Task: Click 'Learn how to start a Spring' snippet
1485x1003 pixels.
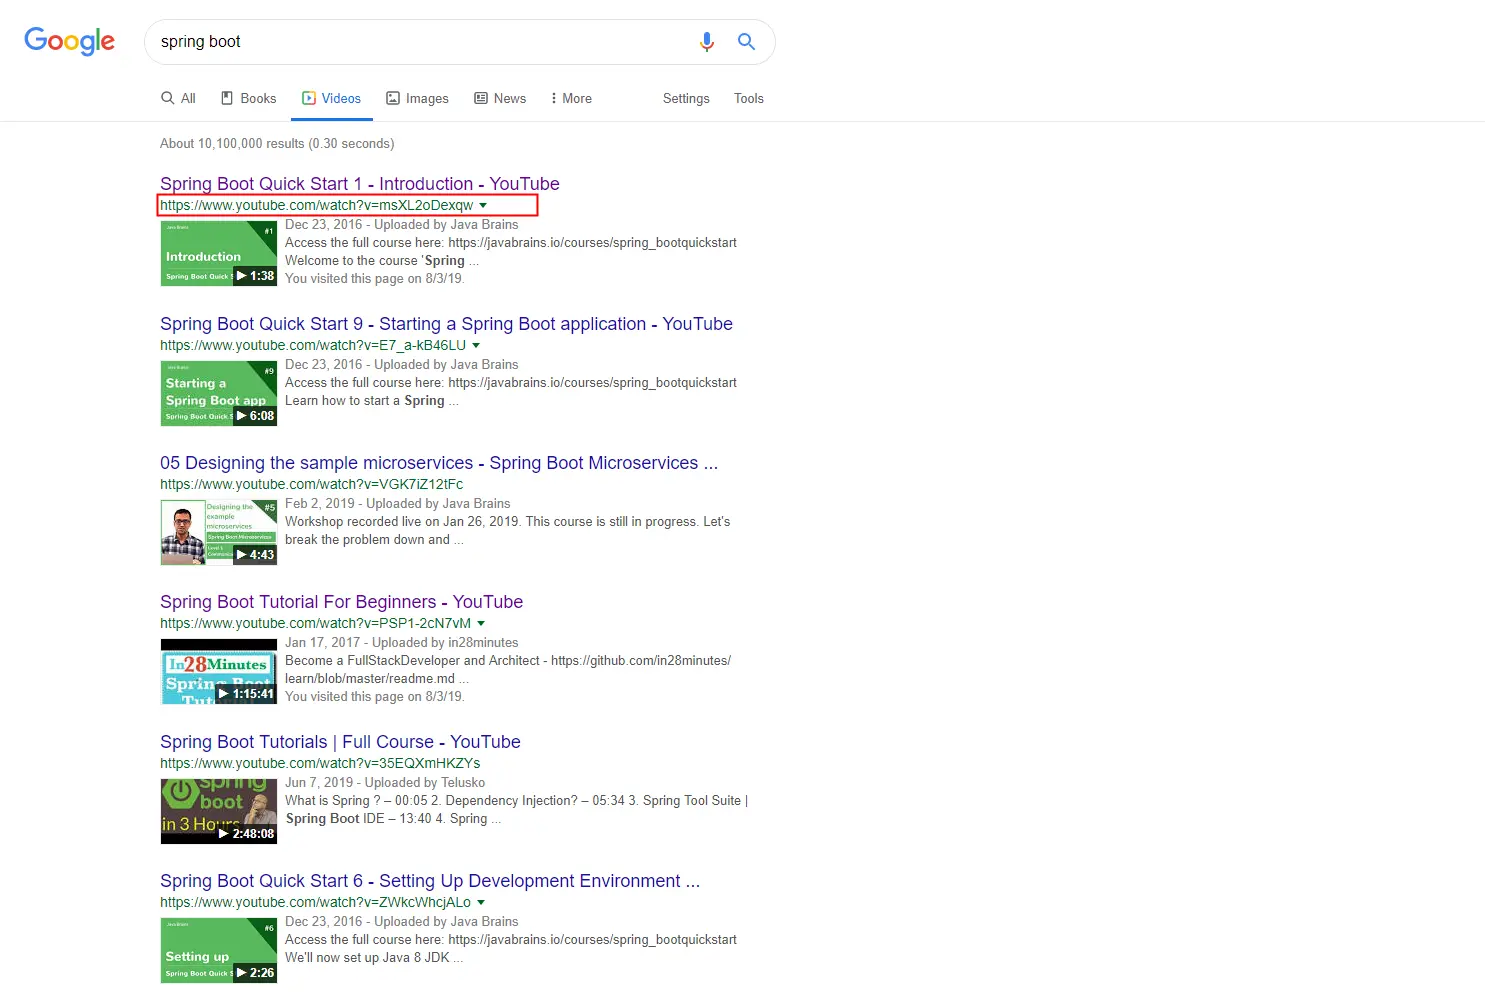Action: point(372,400)
